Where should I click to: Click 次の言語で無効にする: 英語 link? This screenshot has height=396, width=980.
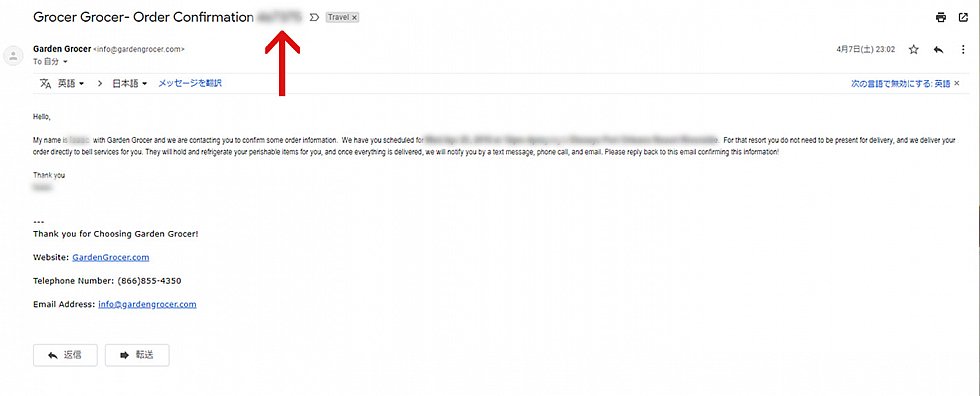(900, 83)
